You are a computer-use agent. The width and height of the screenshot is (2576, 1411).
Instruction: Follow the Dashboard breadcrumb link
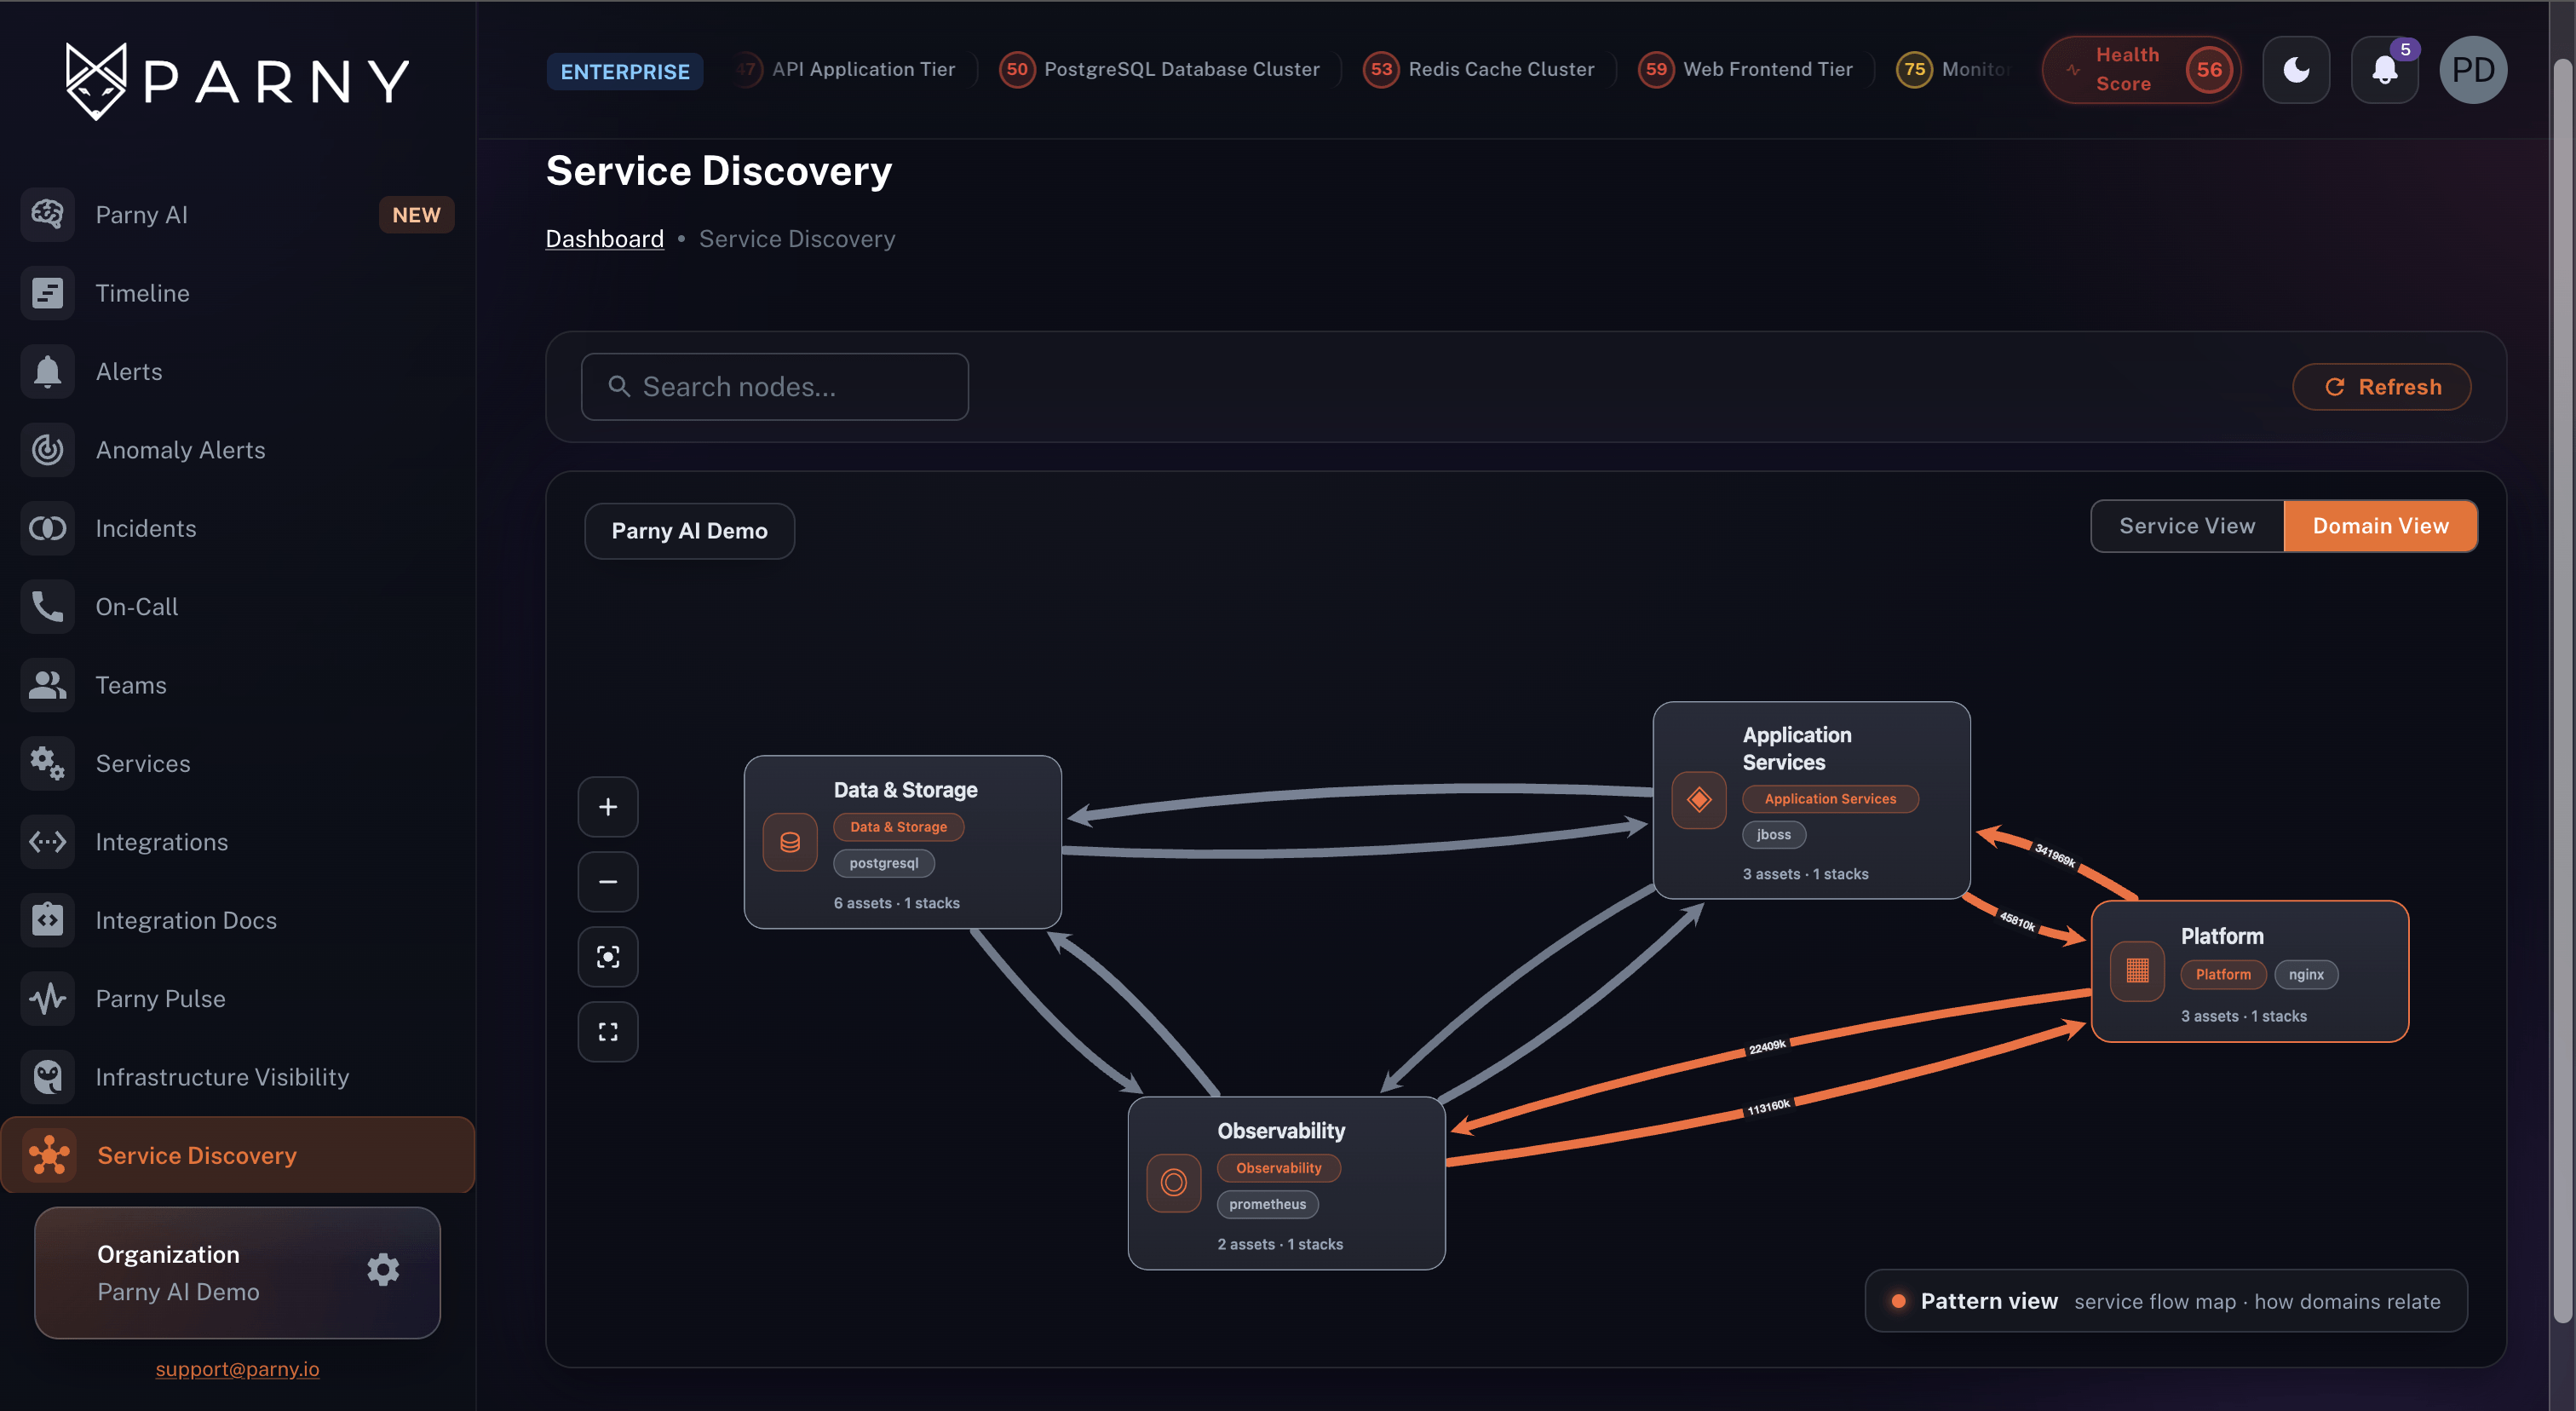click(x=604, y=239)
